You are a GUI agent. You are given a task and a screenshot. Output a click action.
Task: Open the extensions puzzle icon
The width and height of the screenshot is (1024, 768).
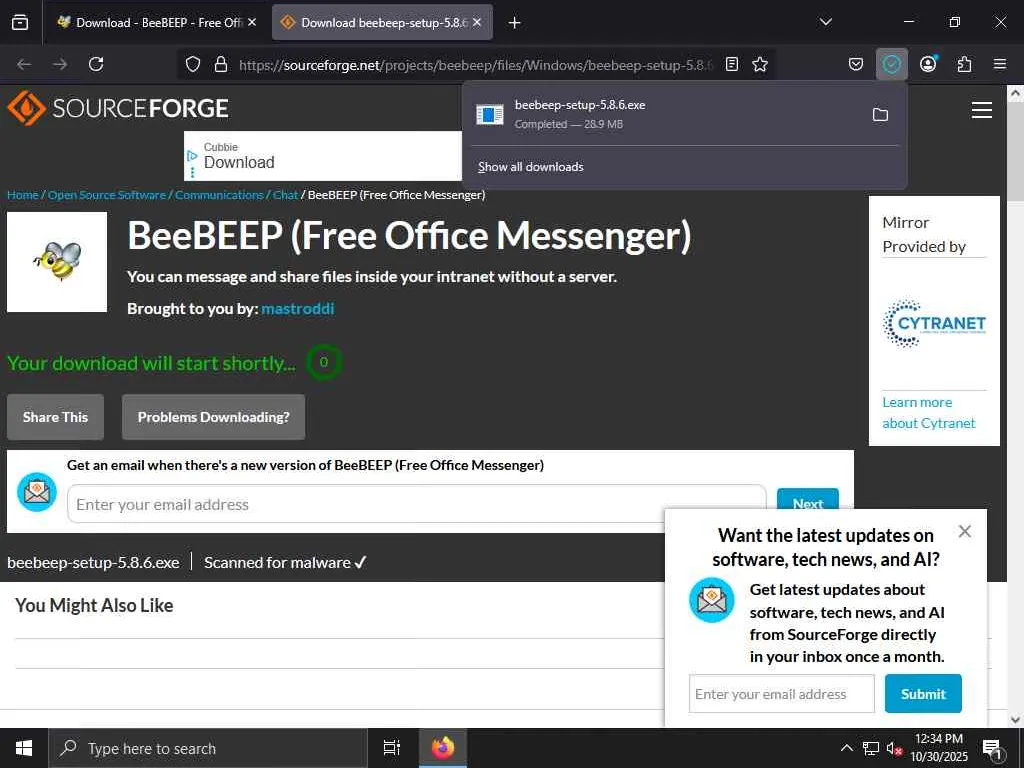(x=964, y=64)
